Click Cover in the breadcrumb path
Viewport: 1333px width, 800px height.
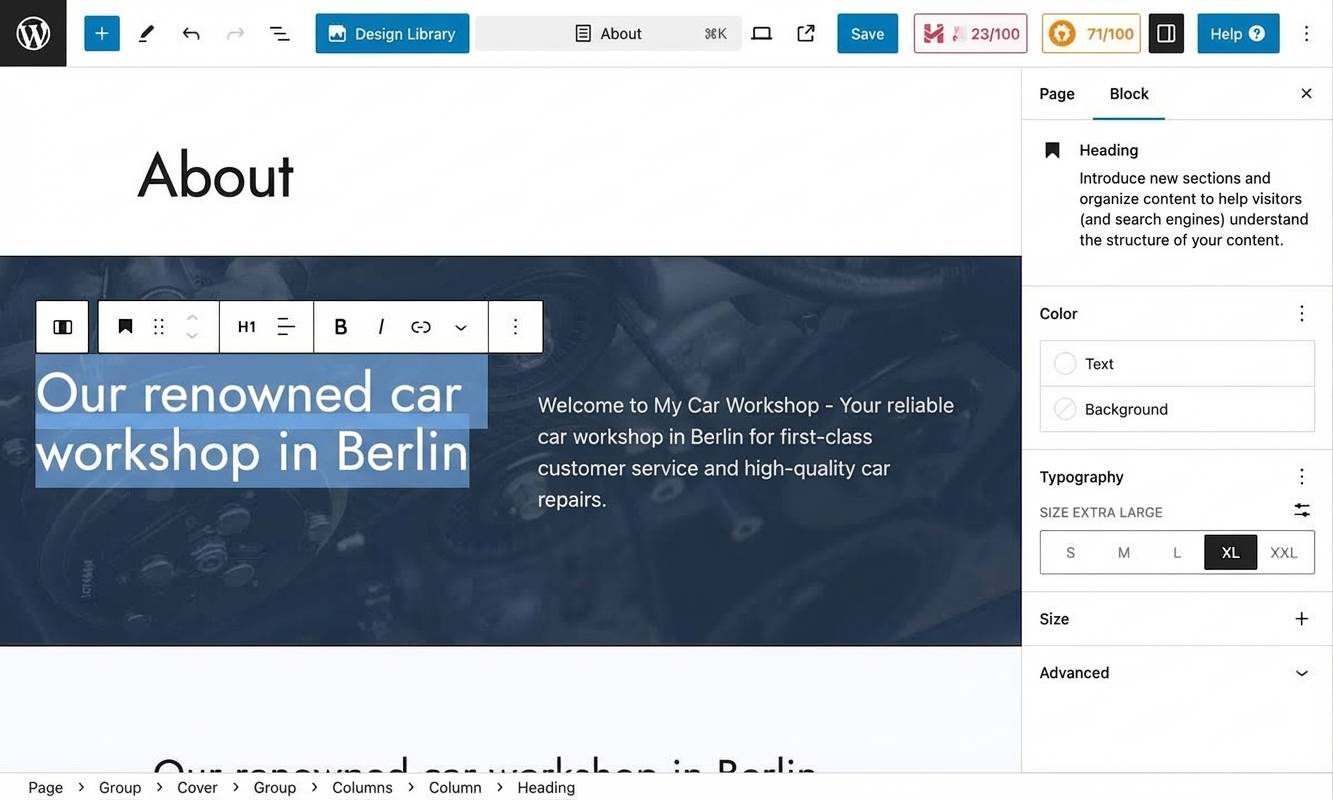point(197,787)
